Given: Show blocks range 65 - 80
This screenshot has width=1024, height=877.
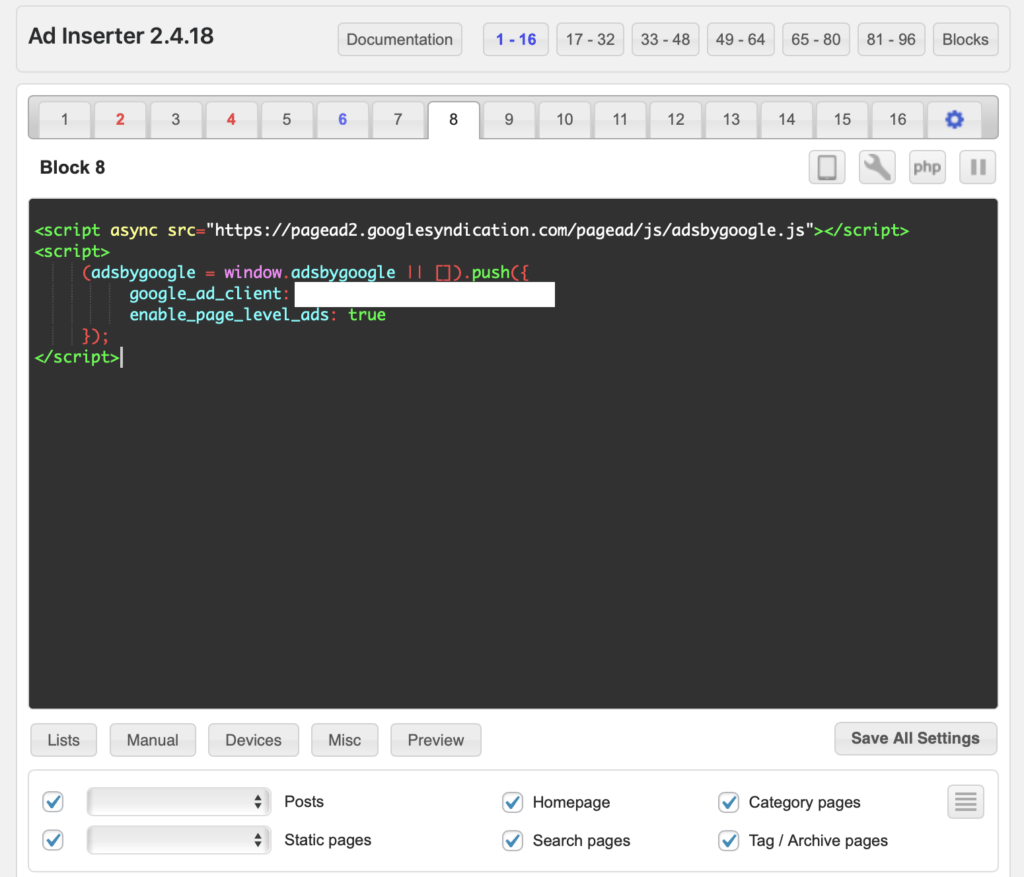Looking at the screenshot, I should tap(816, 39).
